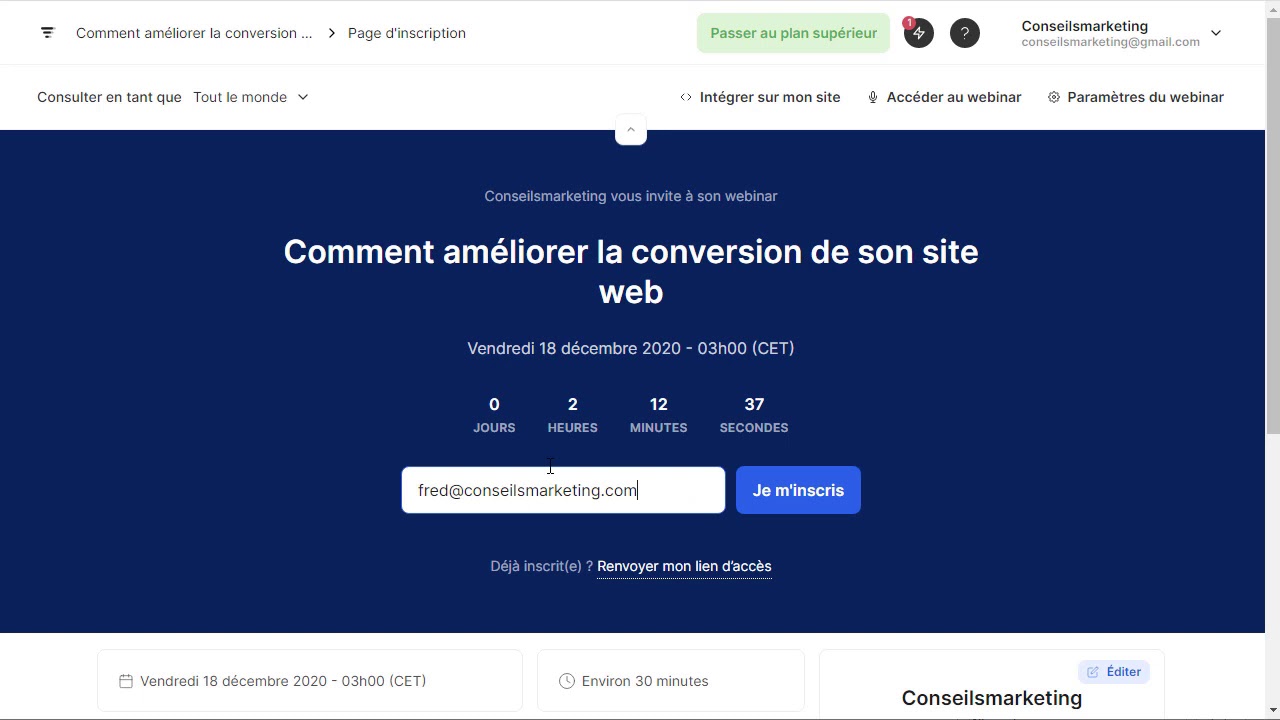Open Intégrer sur mon site
Screen dimensions: 1280x720
coord(760,97)
